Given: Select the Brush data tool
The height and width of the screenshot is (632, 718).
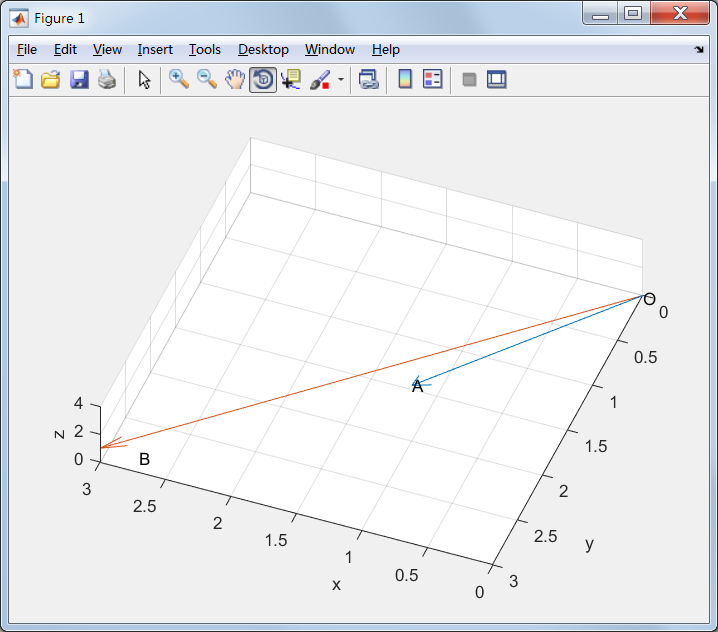Looking at the screenshot, I should [x=320, y=80].
